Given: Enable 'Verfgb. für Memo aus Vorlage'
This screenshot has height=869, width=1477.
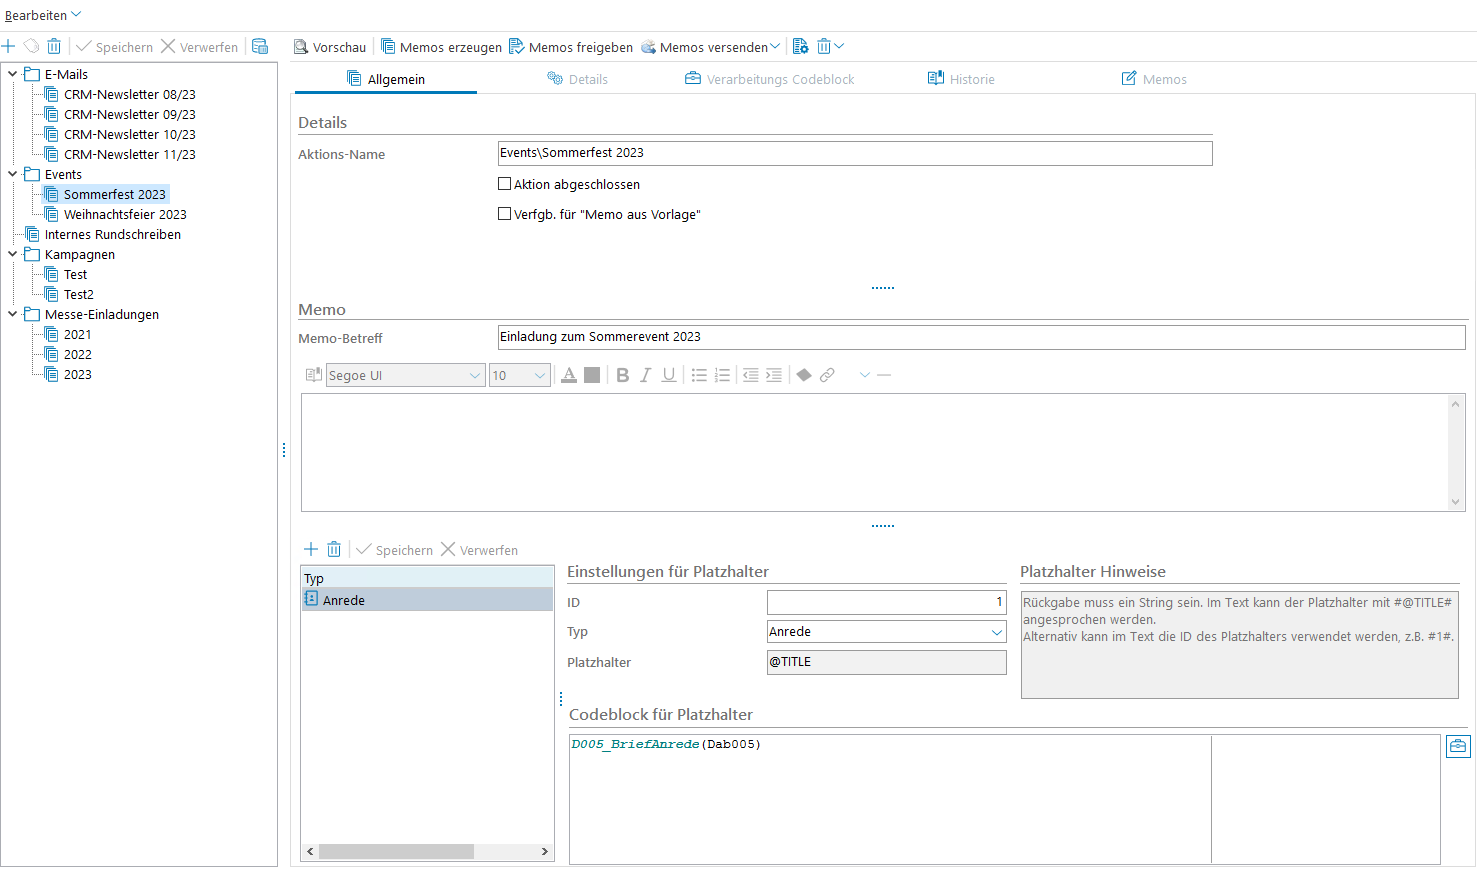Looking at the screenshot, I should (x=505, y=214).
